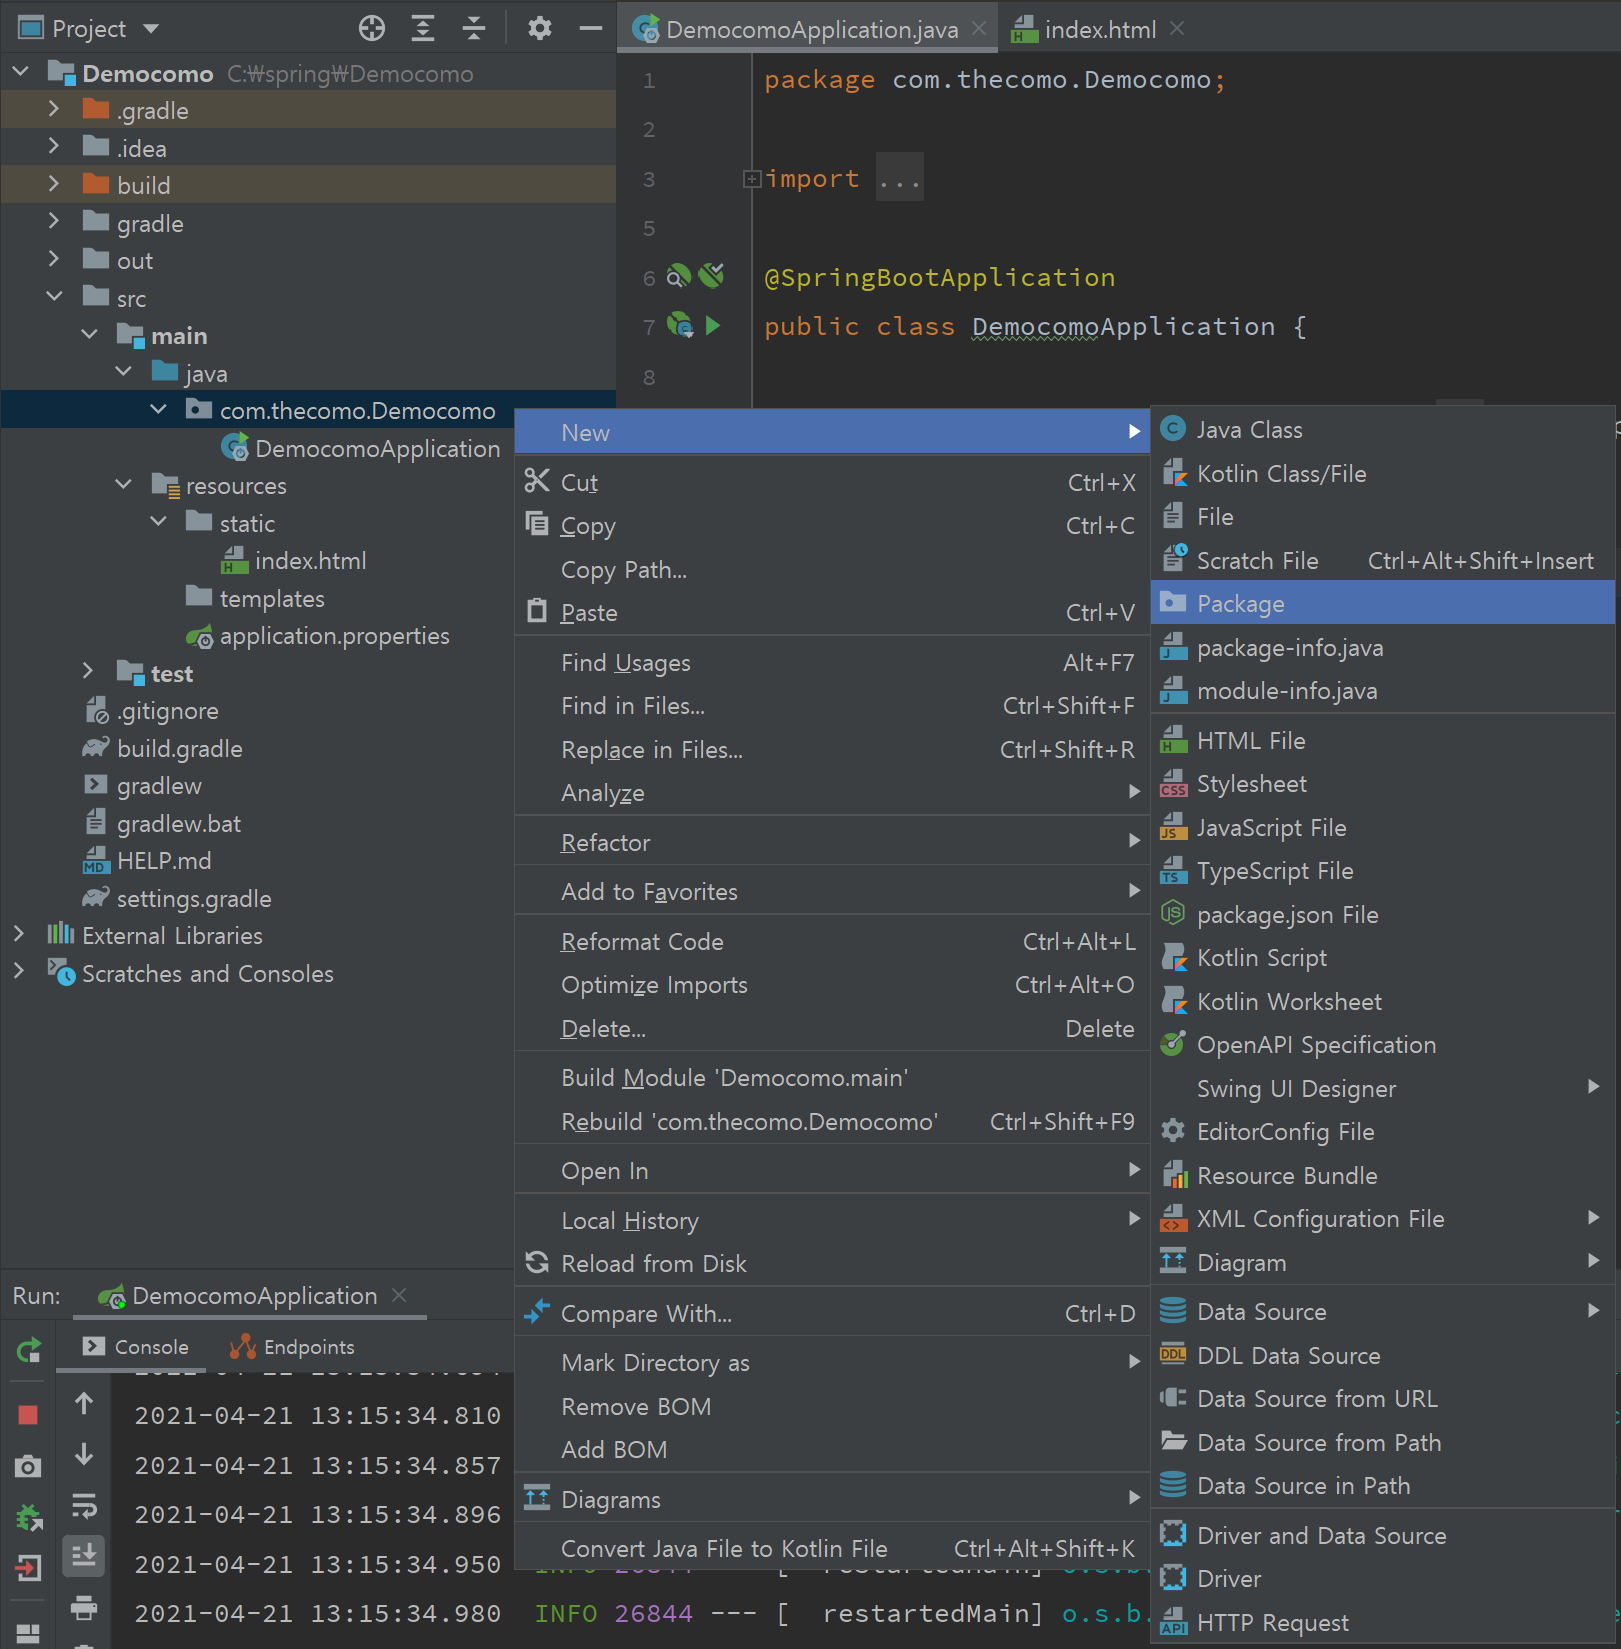Image resolution: width=1621 pixels, height=1649 pixels.
Task: Hide the Project tool window
Action: [x=591, y=28]
